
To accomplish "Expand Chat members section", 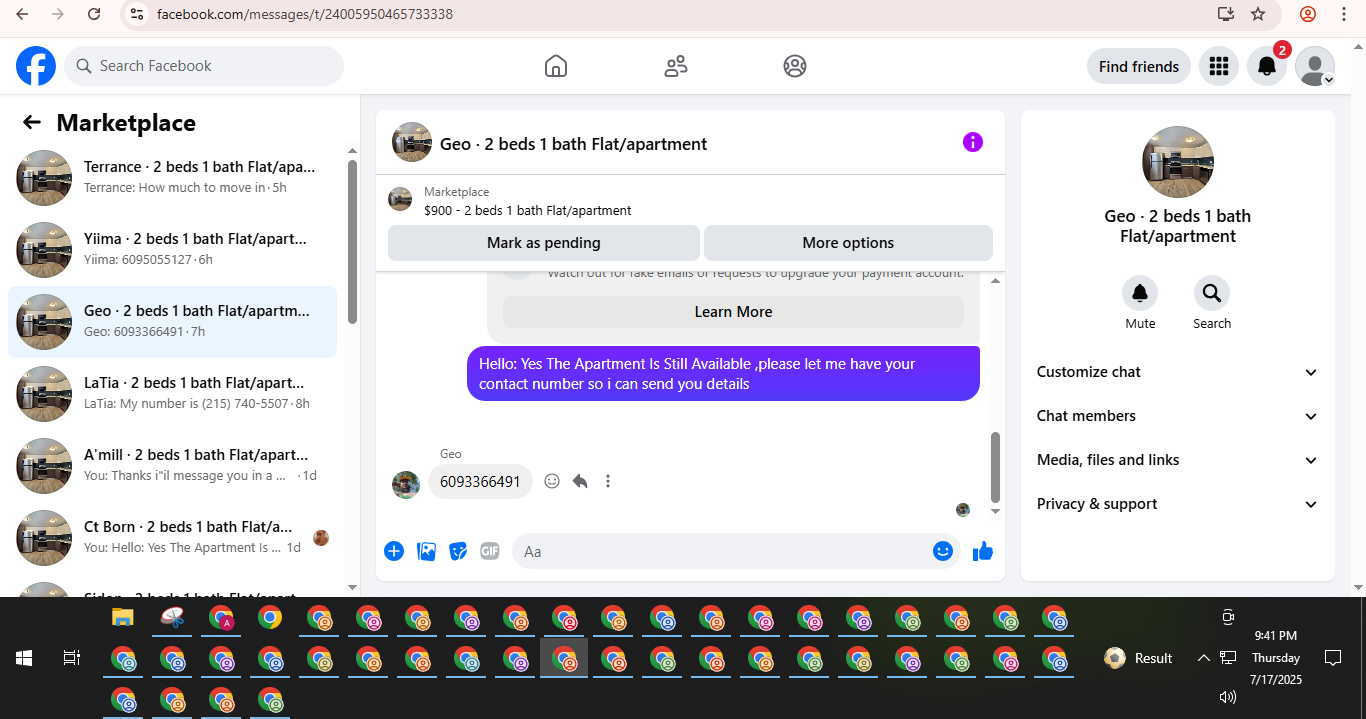I will (1178, 416).
